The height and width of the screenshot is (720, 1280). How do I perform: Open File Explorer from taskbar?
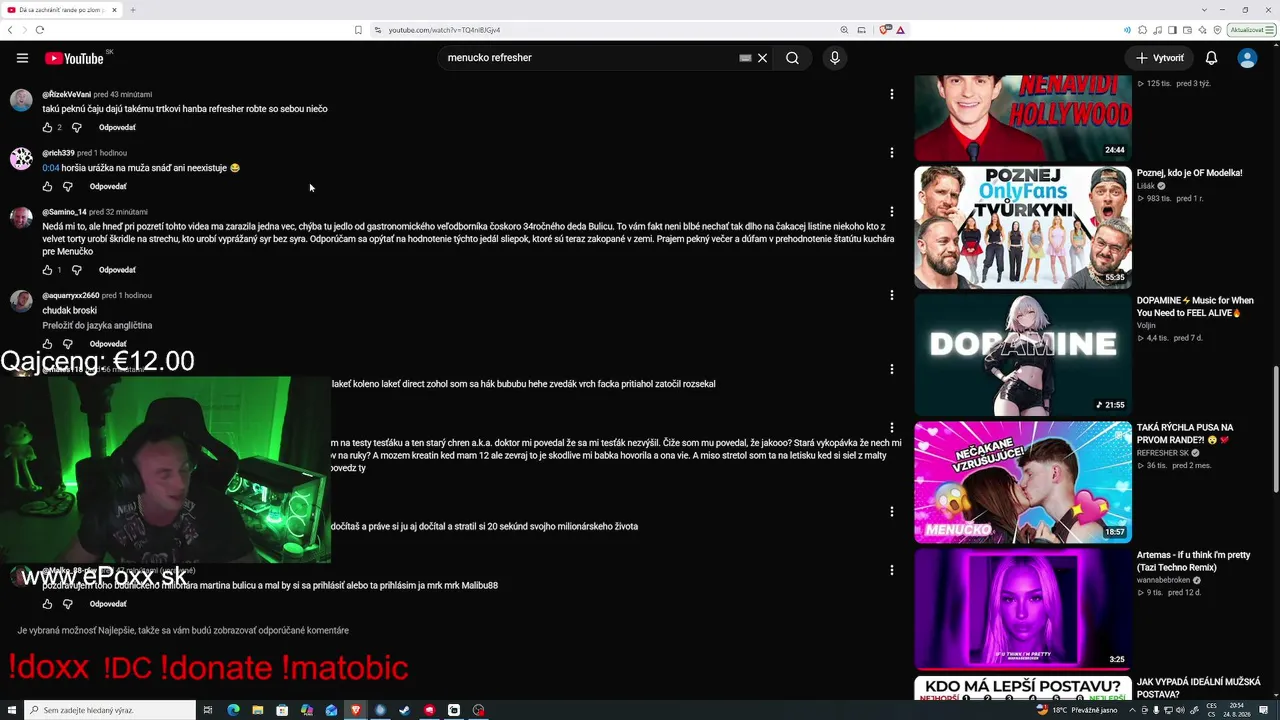[x=258, y=710]
